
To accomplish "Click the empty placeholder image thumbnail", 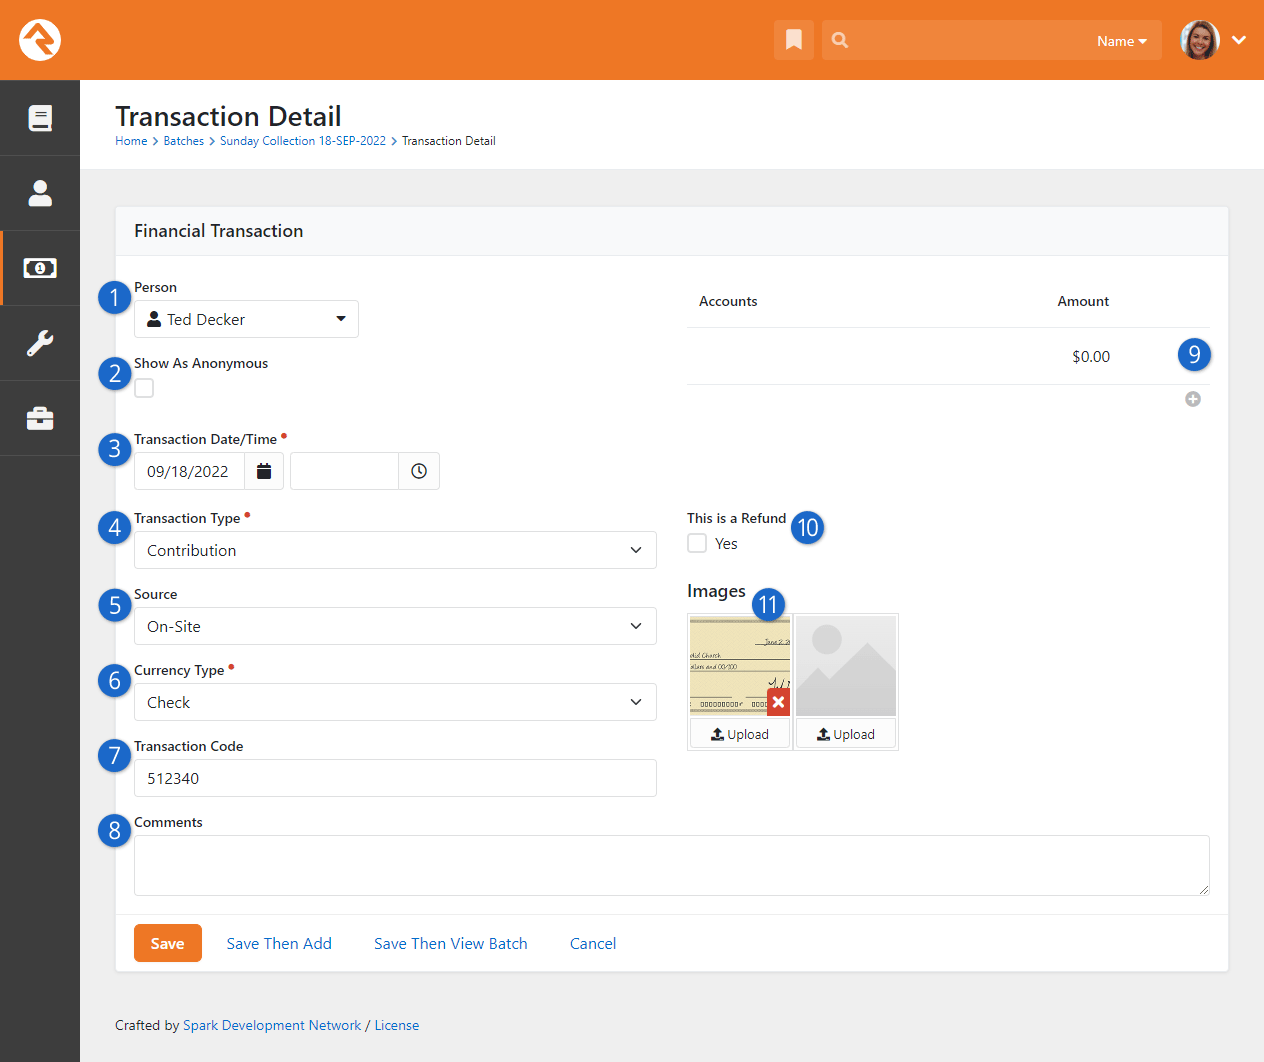I will point(846,665).
